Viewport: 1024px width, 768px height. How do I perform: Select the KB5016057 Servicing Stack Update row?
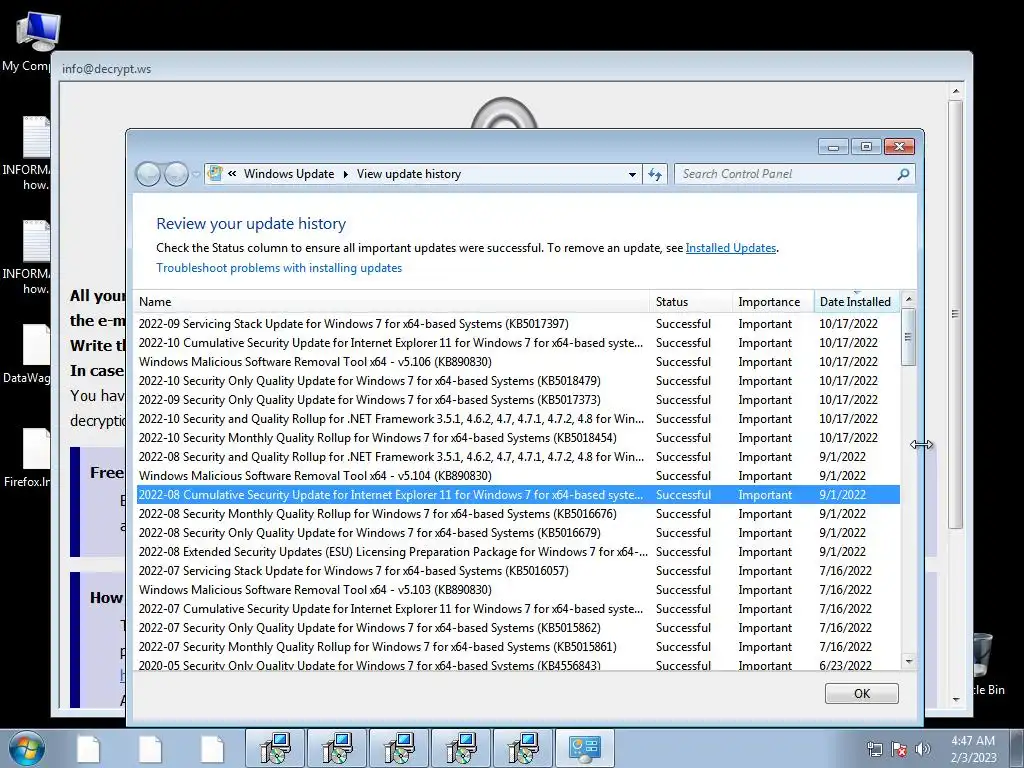click(518, 570)
